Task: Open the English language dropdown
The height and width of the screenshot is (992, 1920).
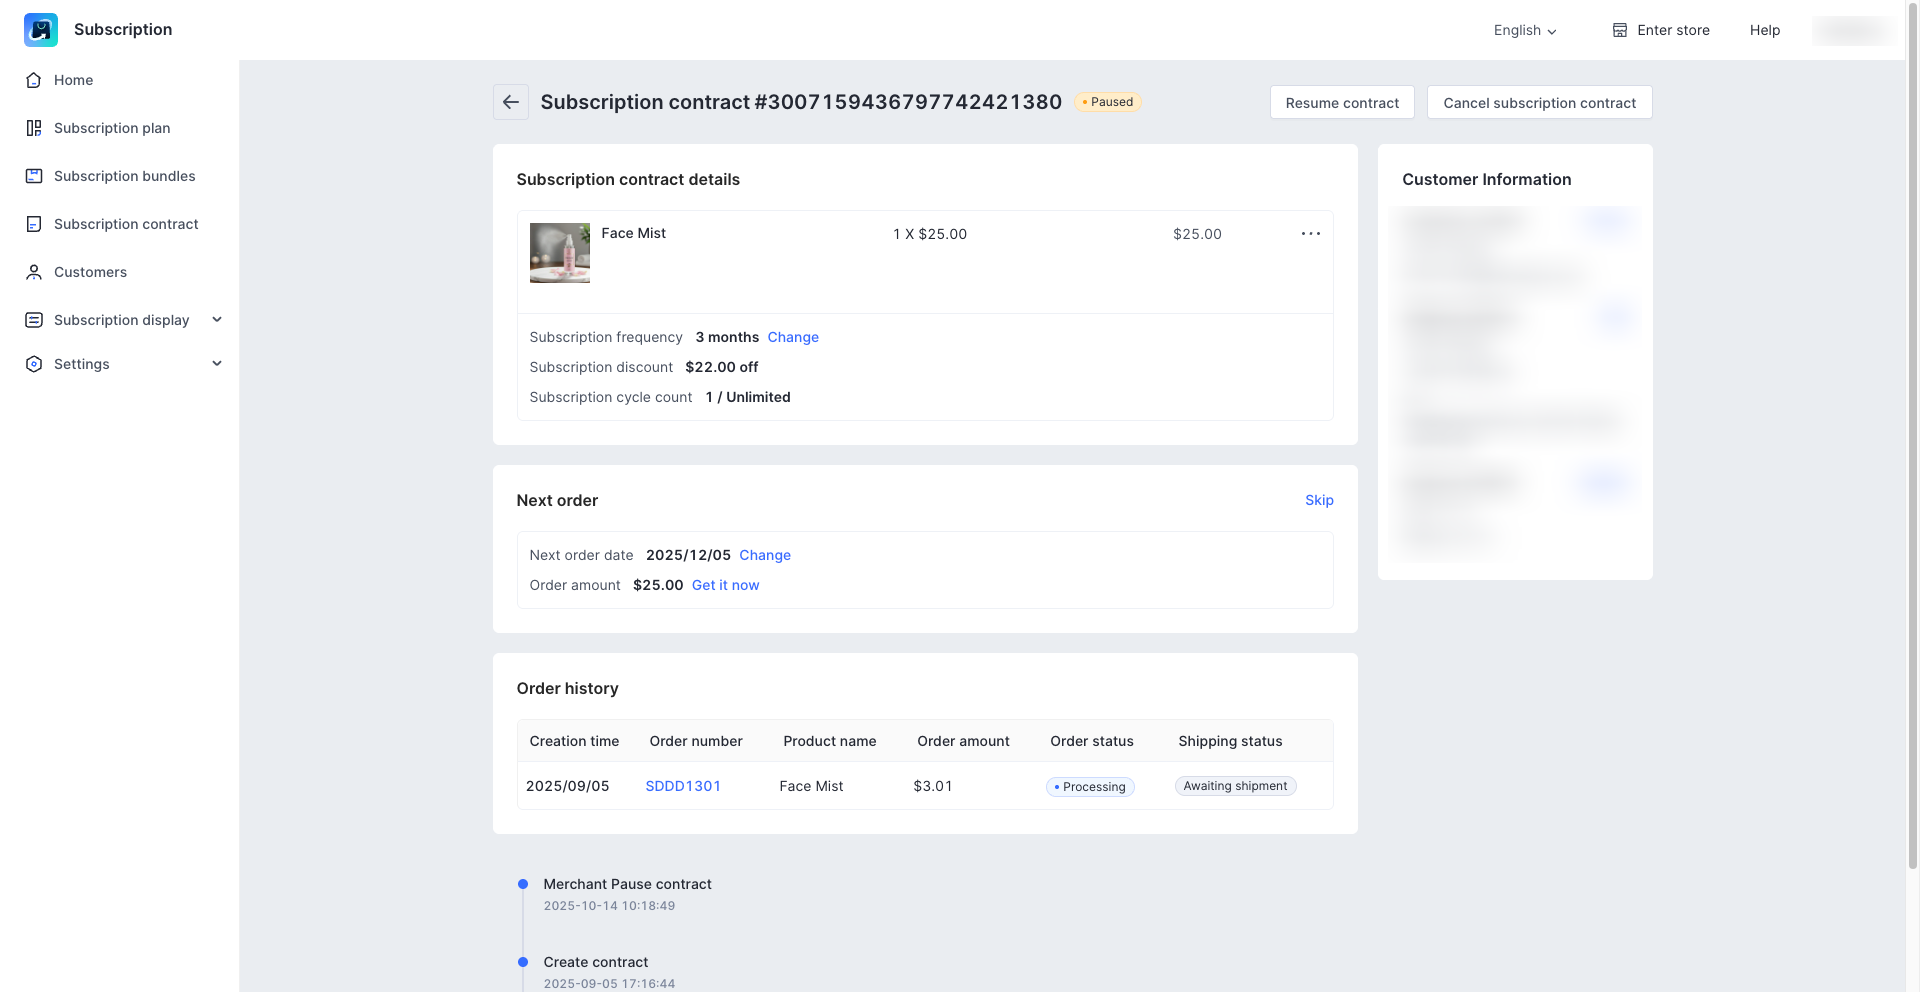Action: 1524,30
